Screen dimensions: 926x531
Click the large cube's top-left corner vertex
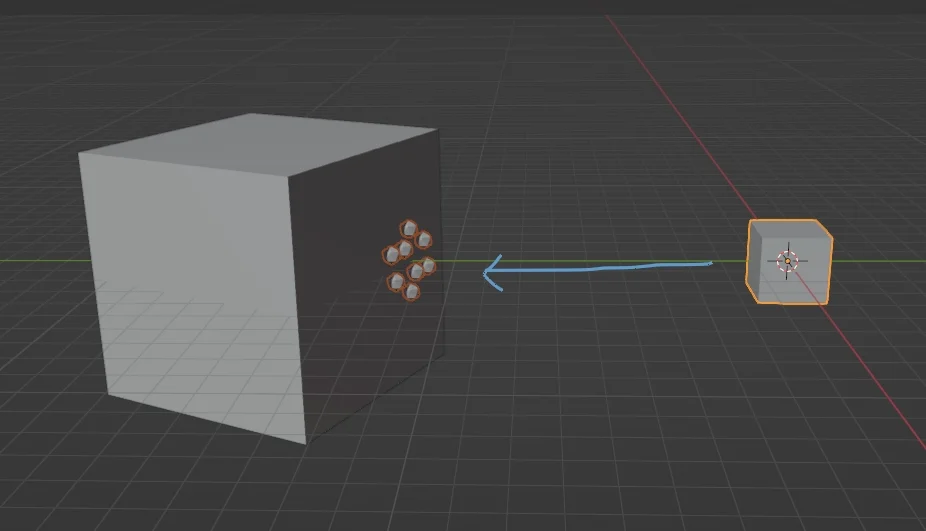coord(80,154)
